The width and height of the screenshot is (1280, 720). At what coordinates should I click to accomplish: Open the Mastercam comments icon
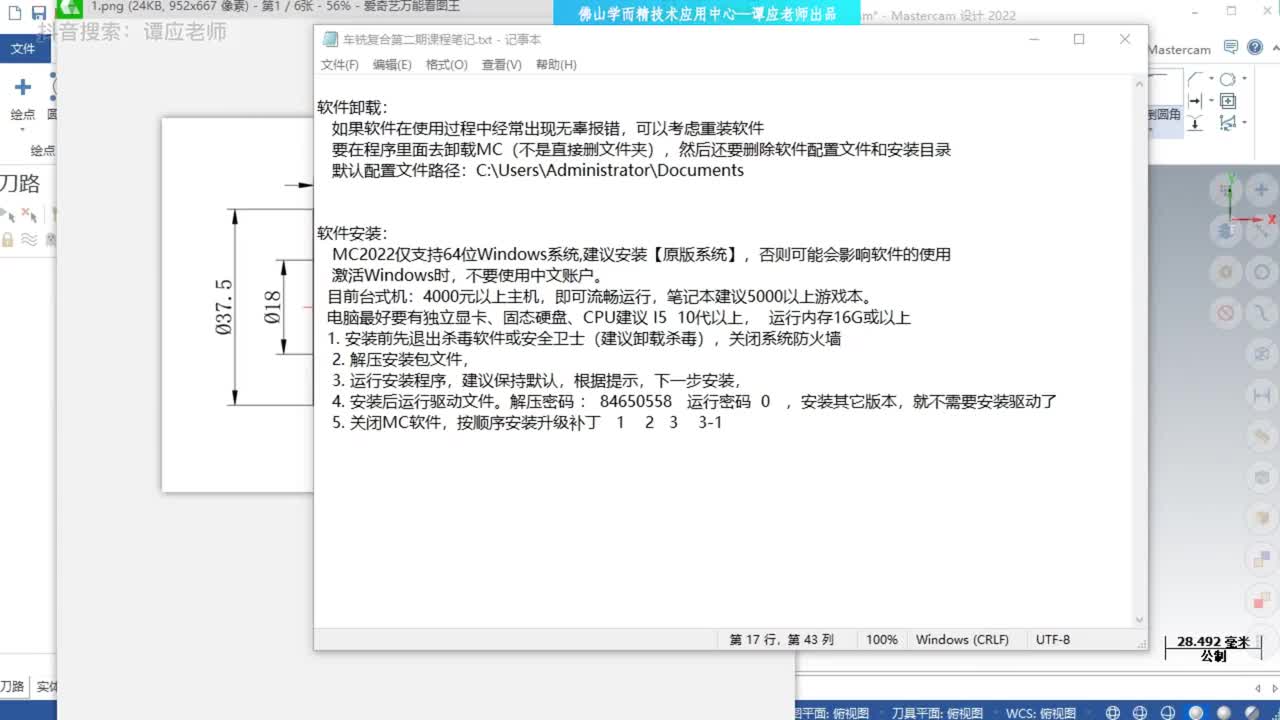pos(1230,48)
